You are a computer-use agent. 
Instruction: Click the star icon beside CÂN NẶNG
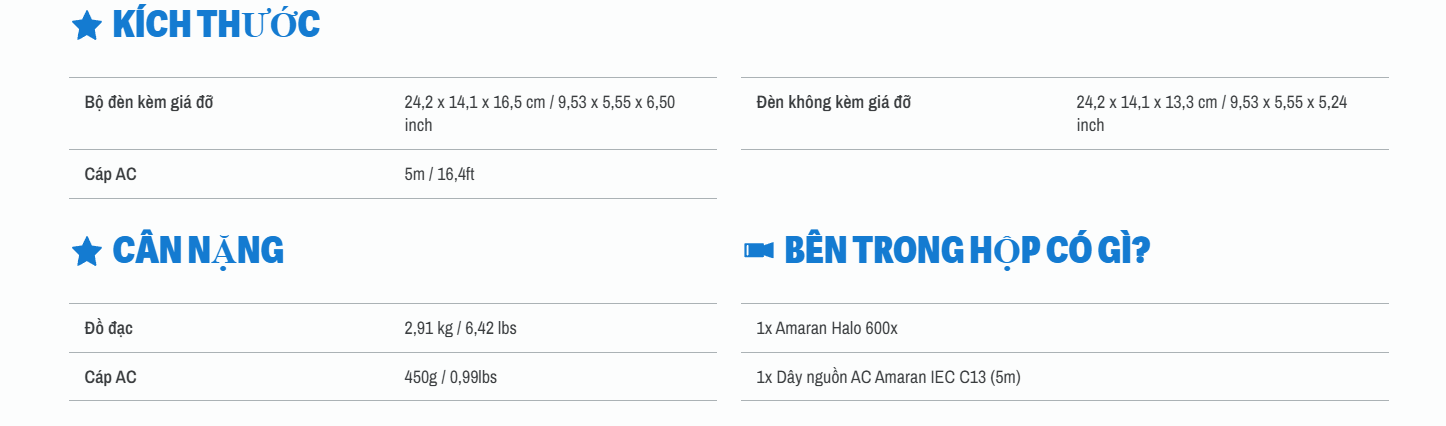point(87,251)
